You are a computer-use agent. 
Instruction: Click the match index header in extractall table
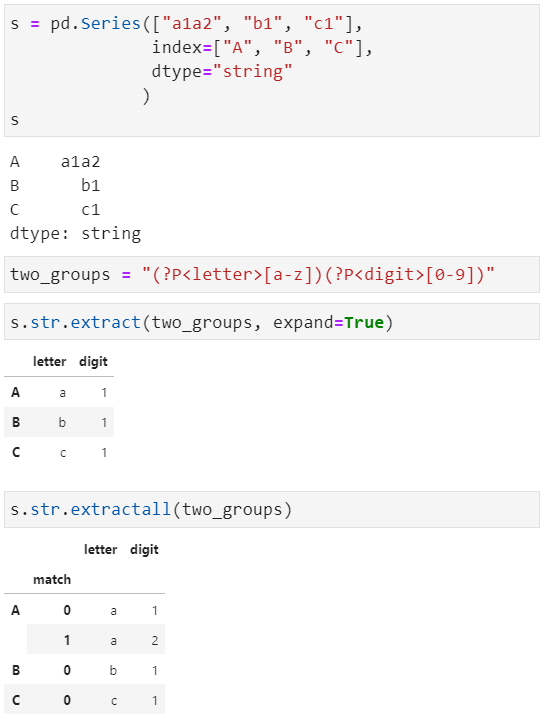click(52, 580)
